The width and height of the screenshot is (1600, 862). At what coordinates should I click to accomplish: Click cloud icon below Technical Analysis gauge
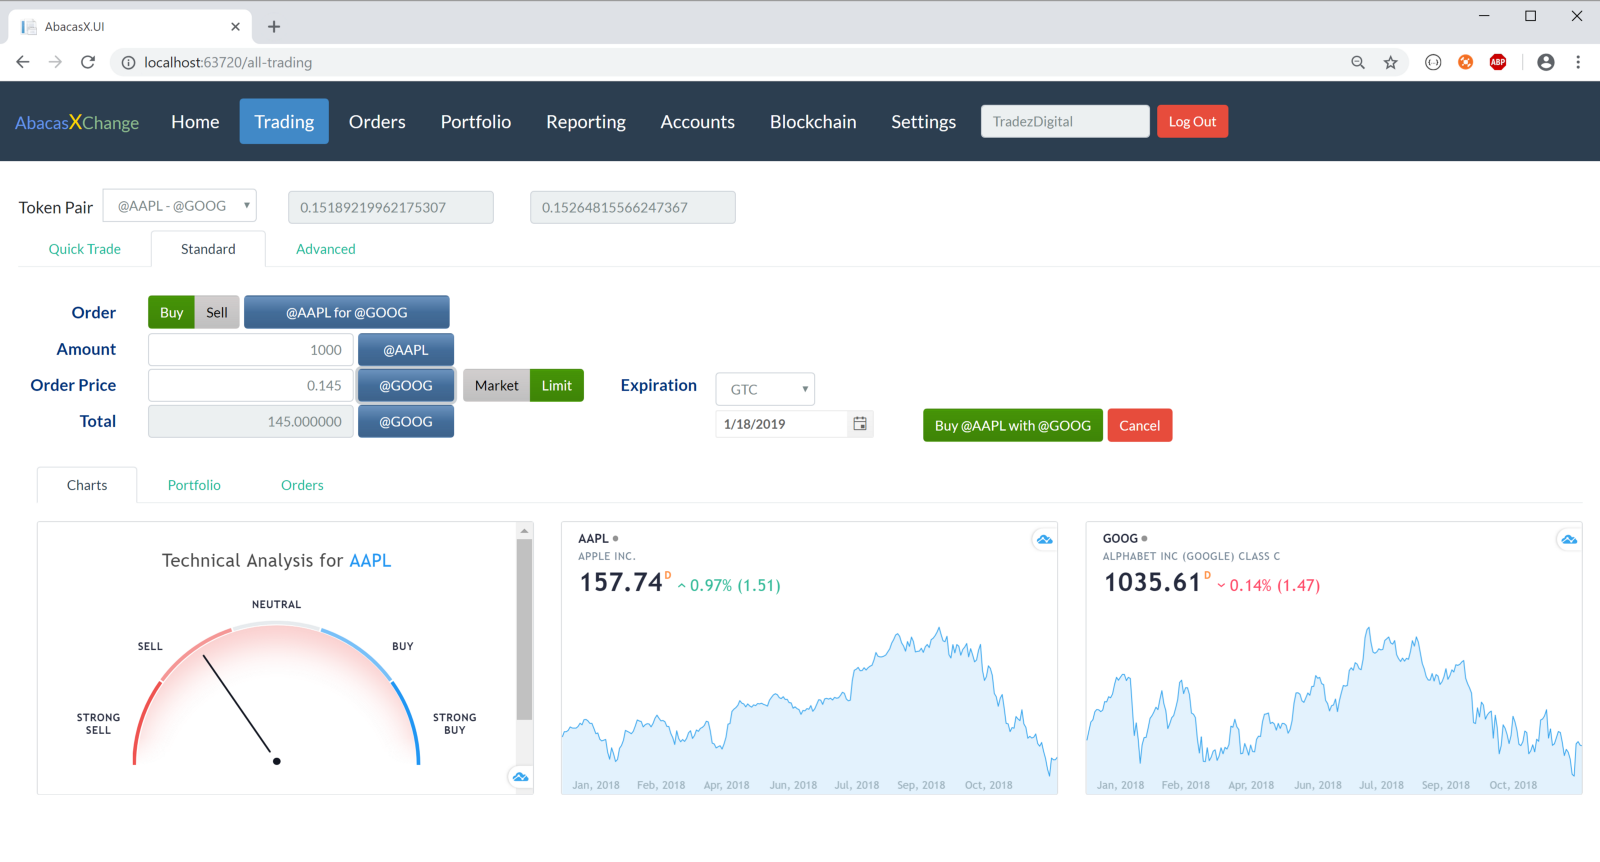point(520,777)
